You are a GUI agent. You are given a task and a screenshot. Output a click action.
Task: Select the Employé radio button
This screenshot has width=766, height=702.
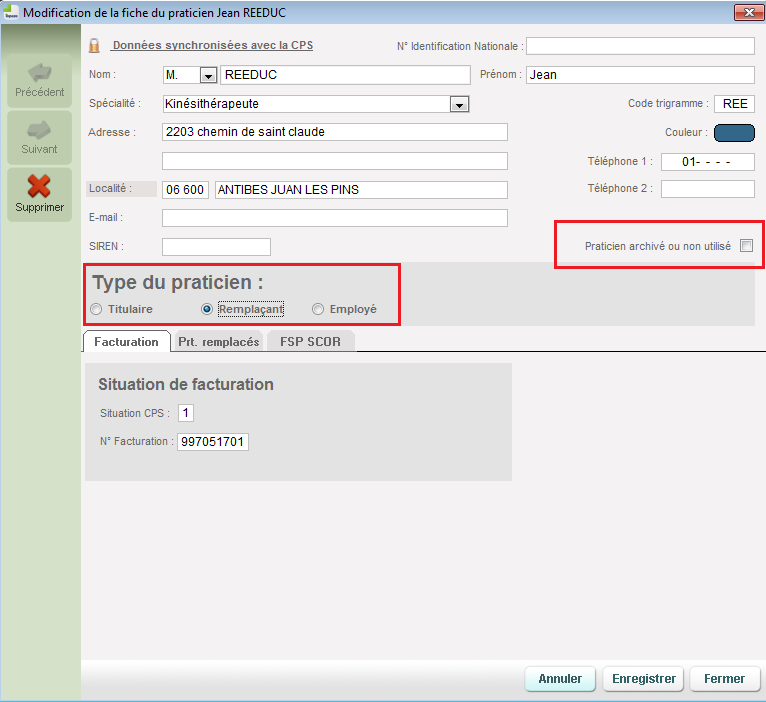[x=318, y=309]
